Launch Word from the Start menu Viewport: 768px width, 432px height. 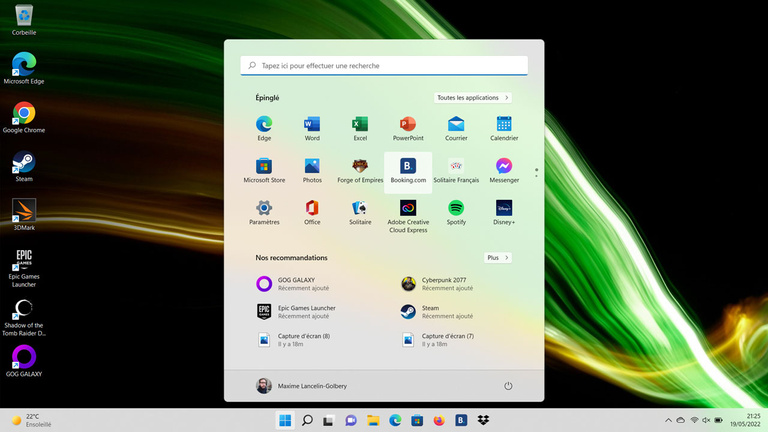pos(312,128)
